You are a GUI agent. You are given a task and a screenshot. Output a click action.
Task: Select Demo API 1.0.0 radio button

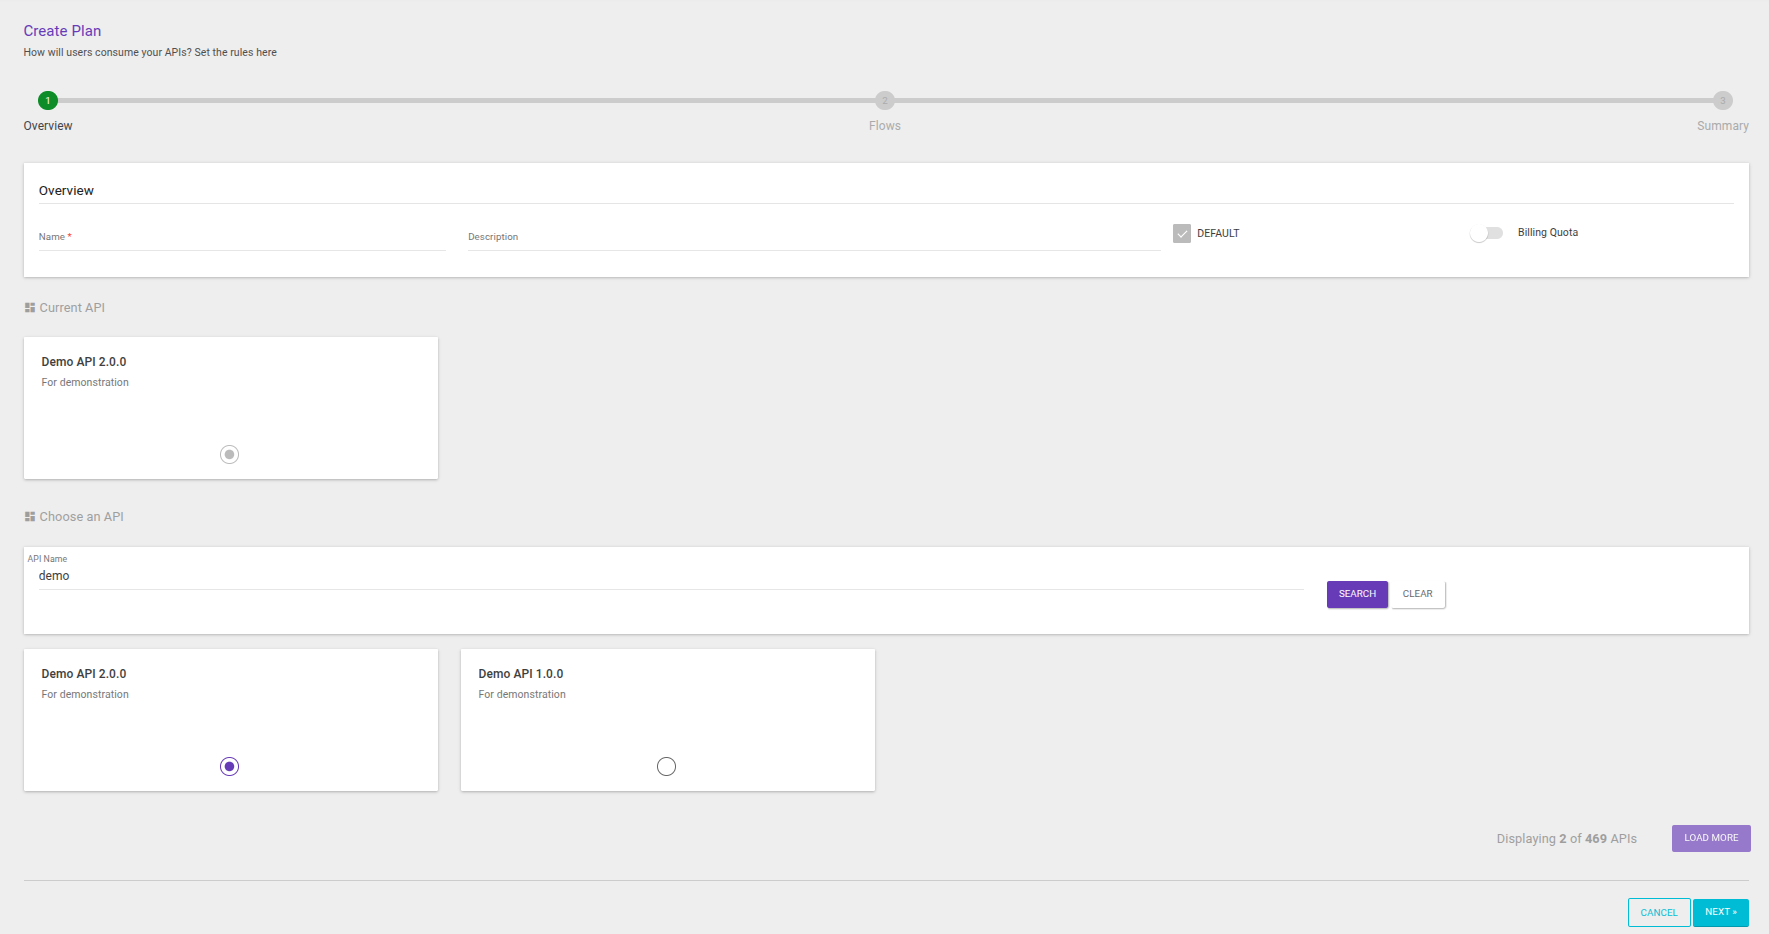(x=666, y=766)
